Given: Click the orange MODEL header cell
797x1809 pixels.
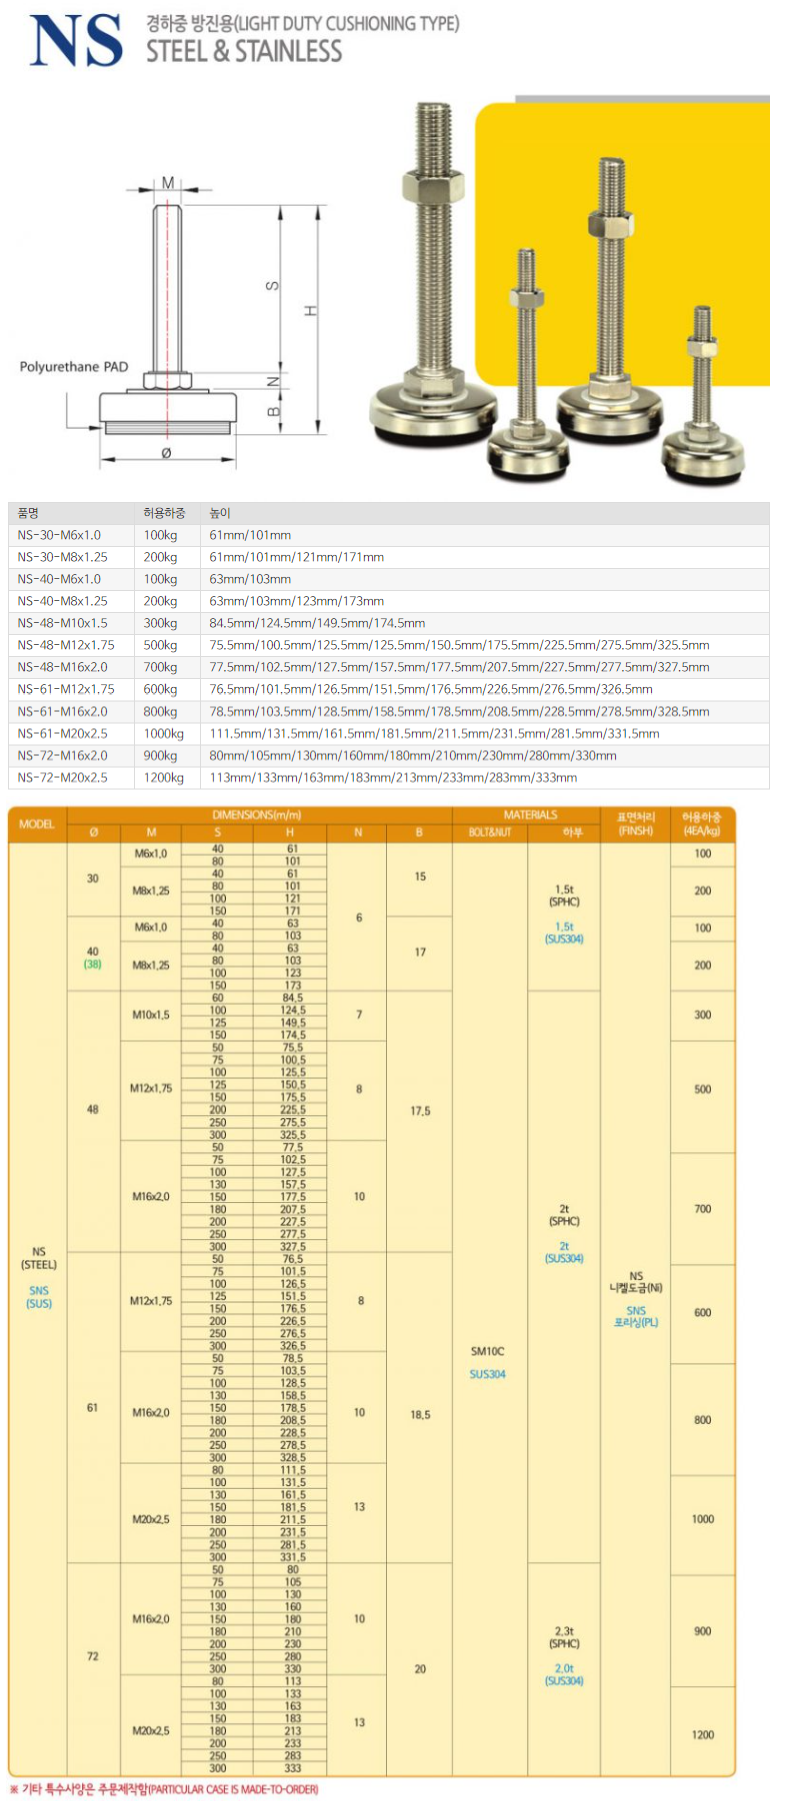Looking at the screenshot, I should (x=37, y=824).
